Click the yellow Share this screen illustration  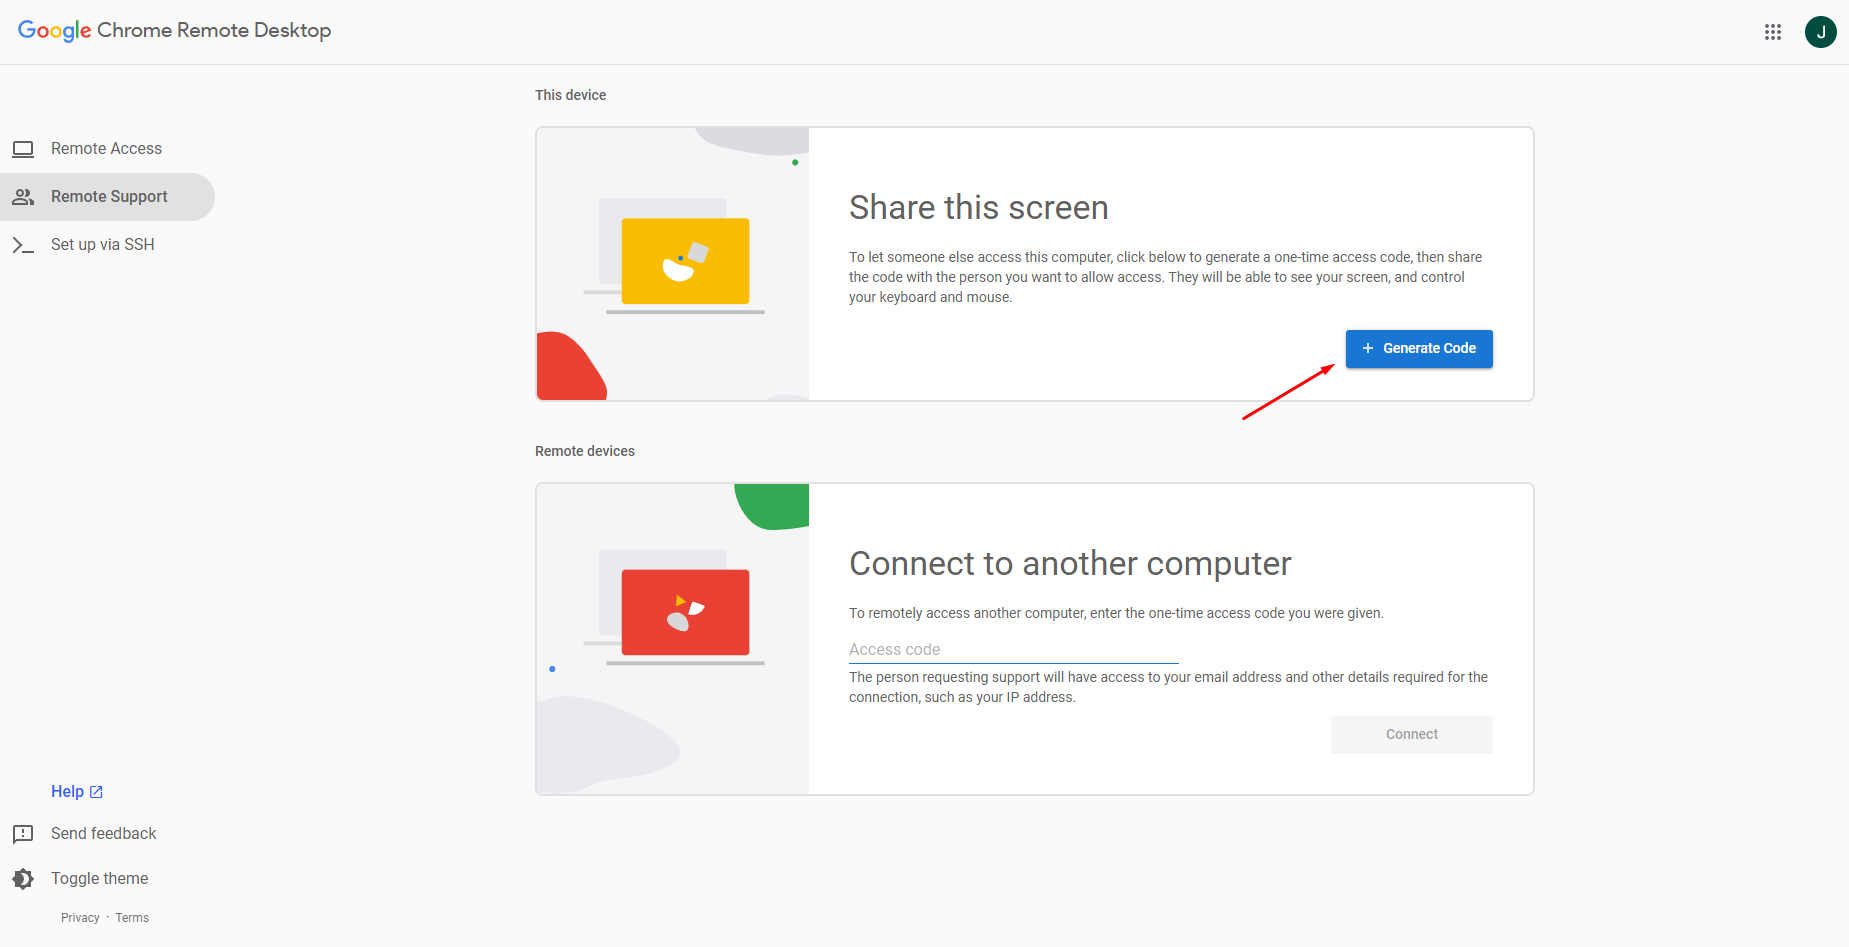[685, 261]
